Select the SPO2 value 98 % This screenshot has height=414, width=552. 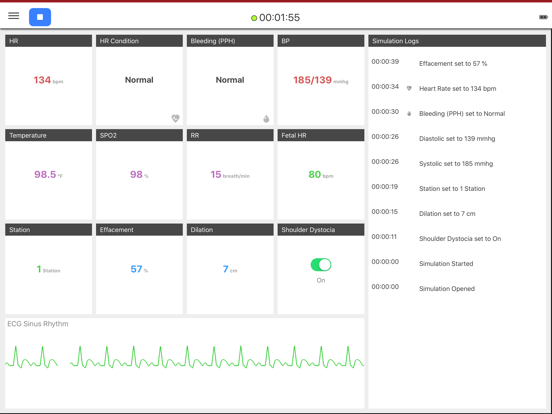tap(139, 175)
